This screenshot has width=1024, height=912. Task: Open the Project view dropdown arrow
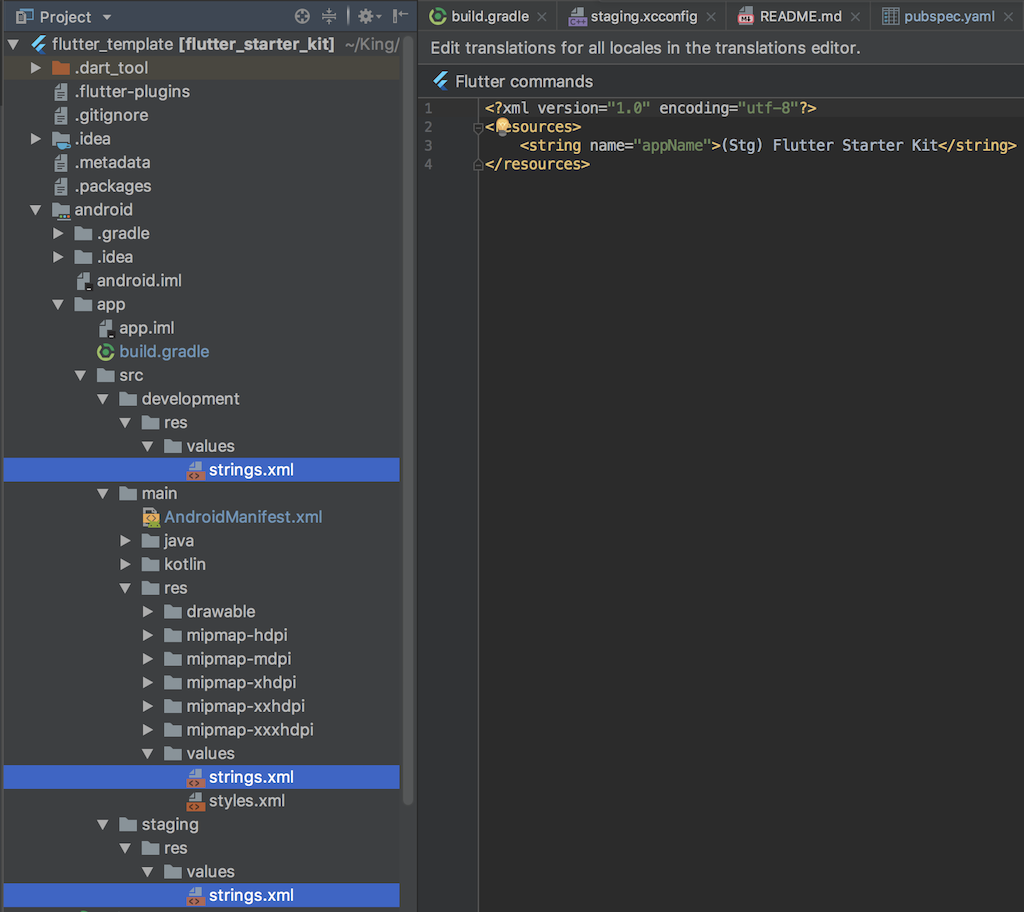tap(107, 17)
